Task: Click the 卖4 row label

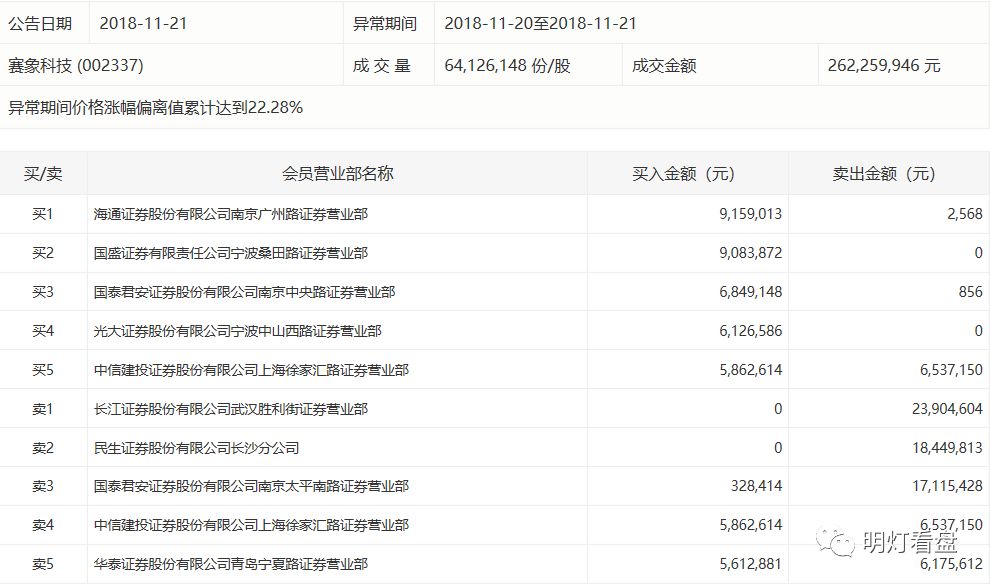Action: point(43,525)
